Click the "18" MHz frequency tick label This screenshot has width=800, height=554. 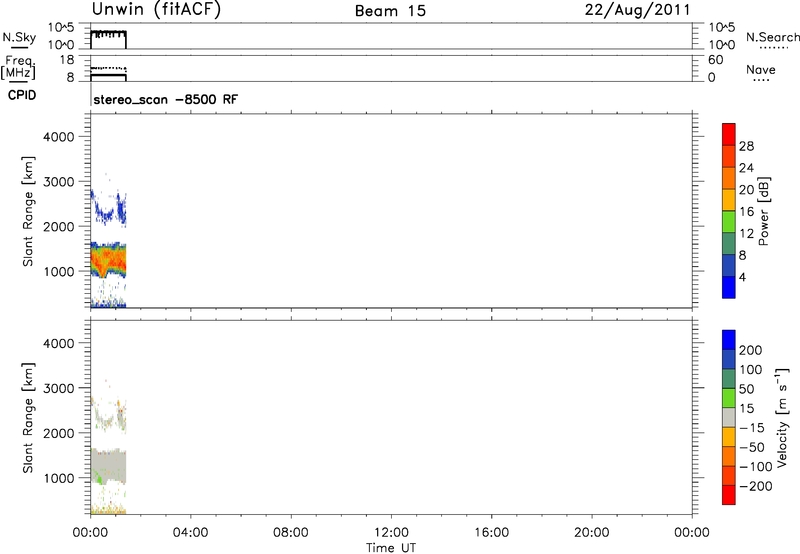click(x=67, y=60)
